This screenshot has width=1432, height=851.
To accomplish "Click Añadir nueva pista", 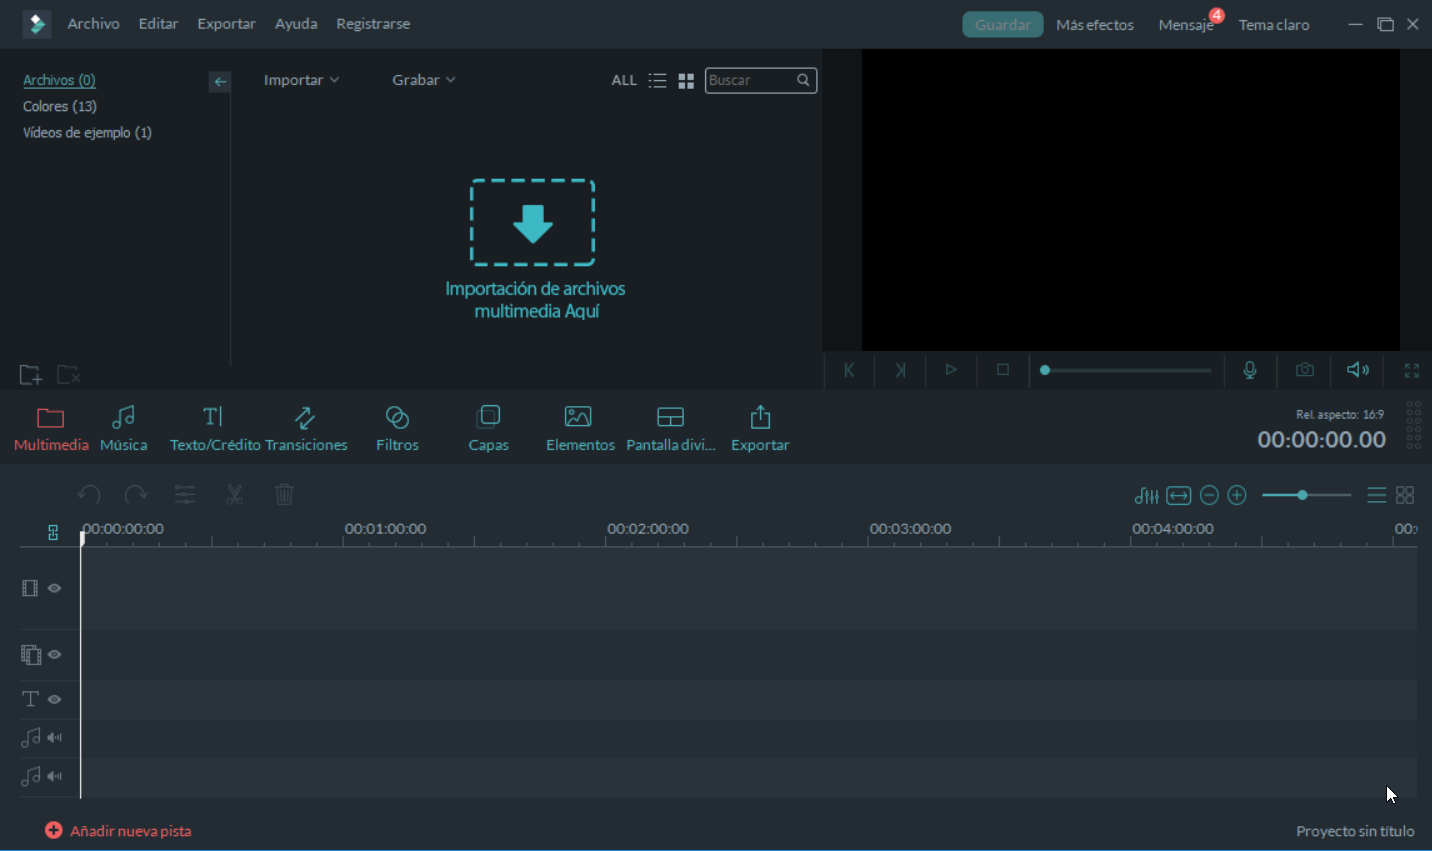I will tap(118, 831).
